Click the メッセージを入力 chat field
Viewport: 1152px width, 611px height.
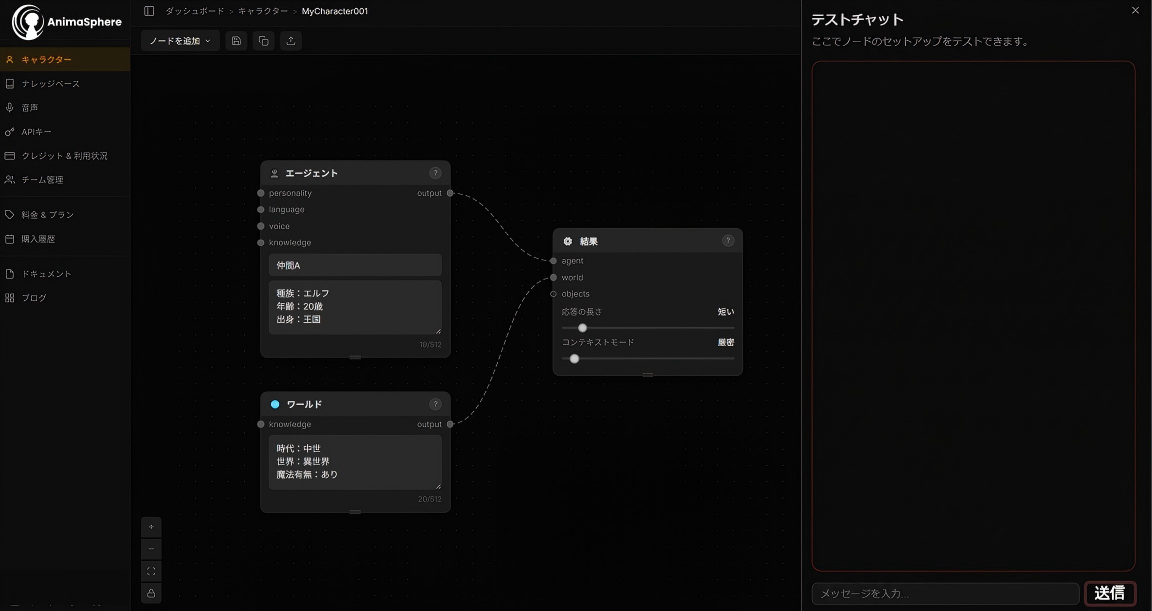point(945,593)
